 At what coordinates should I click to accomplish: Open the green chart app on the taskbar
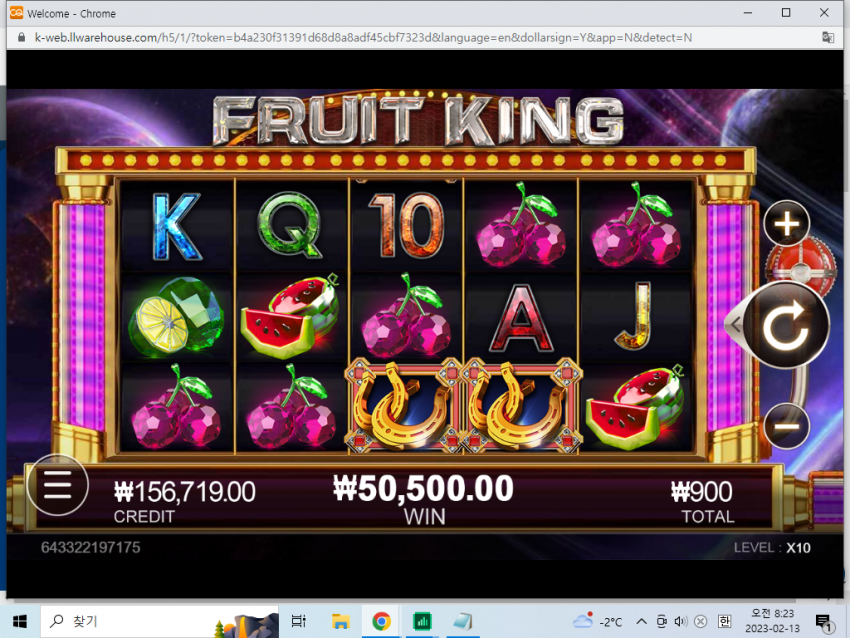[422, 621]
